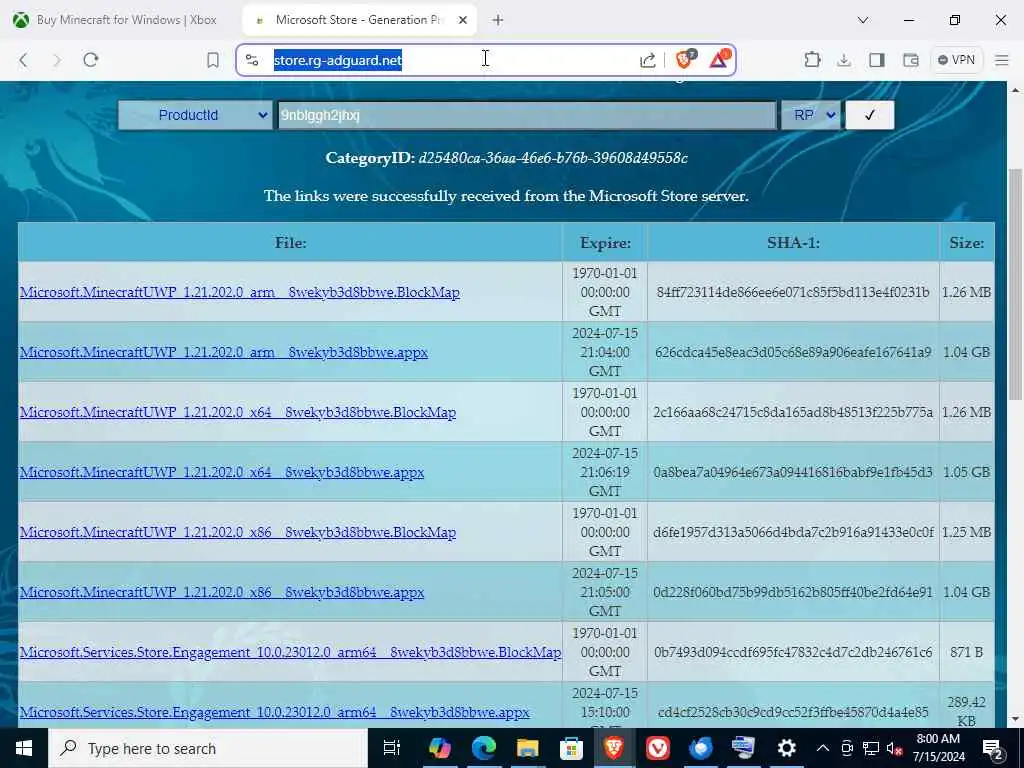The height and width of the screenshot is (768, 1024).
Task: Click the share icon in address bar
Action: (647, 60)
